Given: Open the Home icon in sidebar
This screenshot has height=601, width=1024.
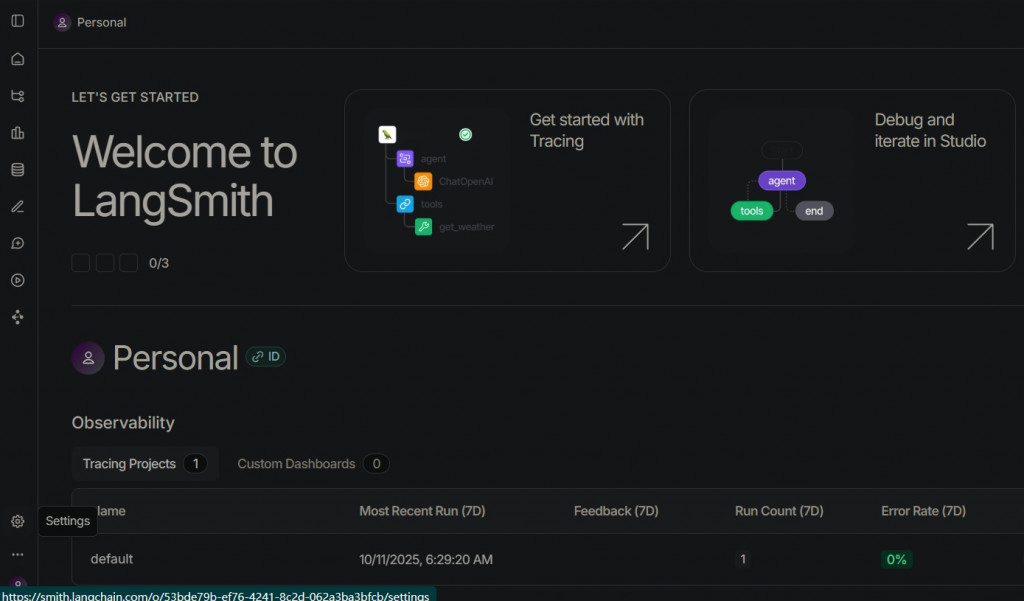Looking at the screenshot, I should point(18,59).
